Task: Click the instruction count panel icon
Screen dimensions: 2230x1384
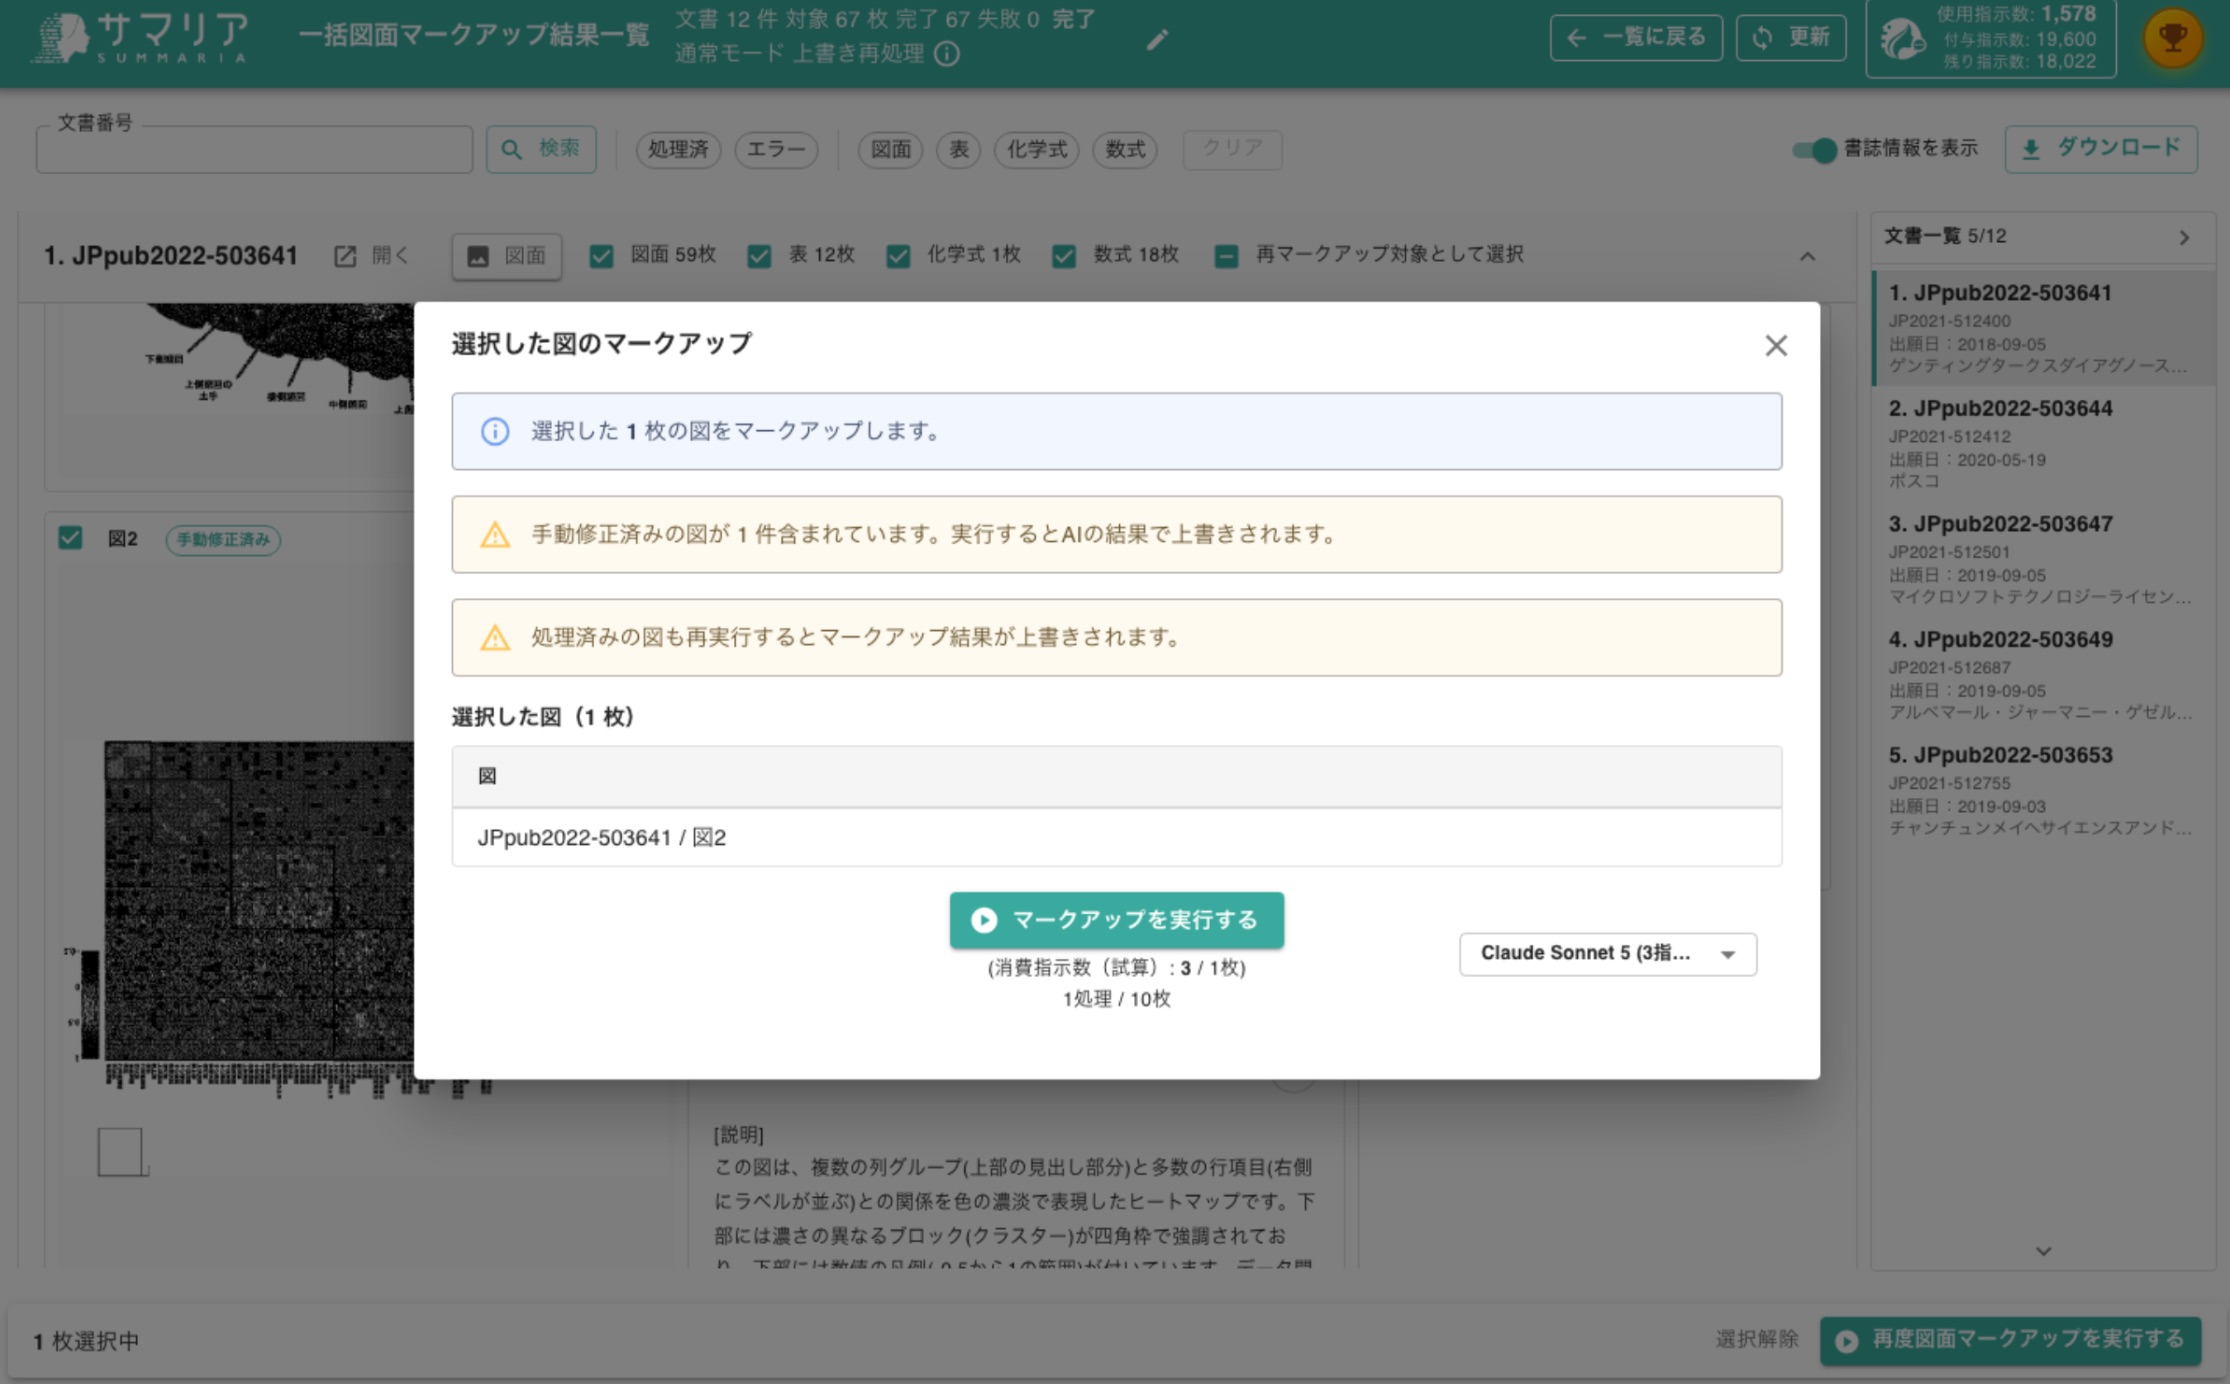Action: (1902, 38)
